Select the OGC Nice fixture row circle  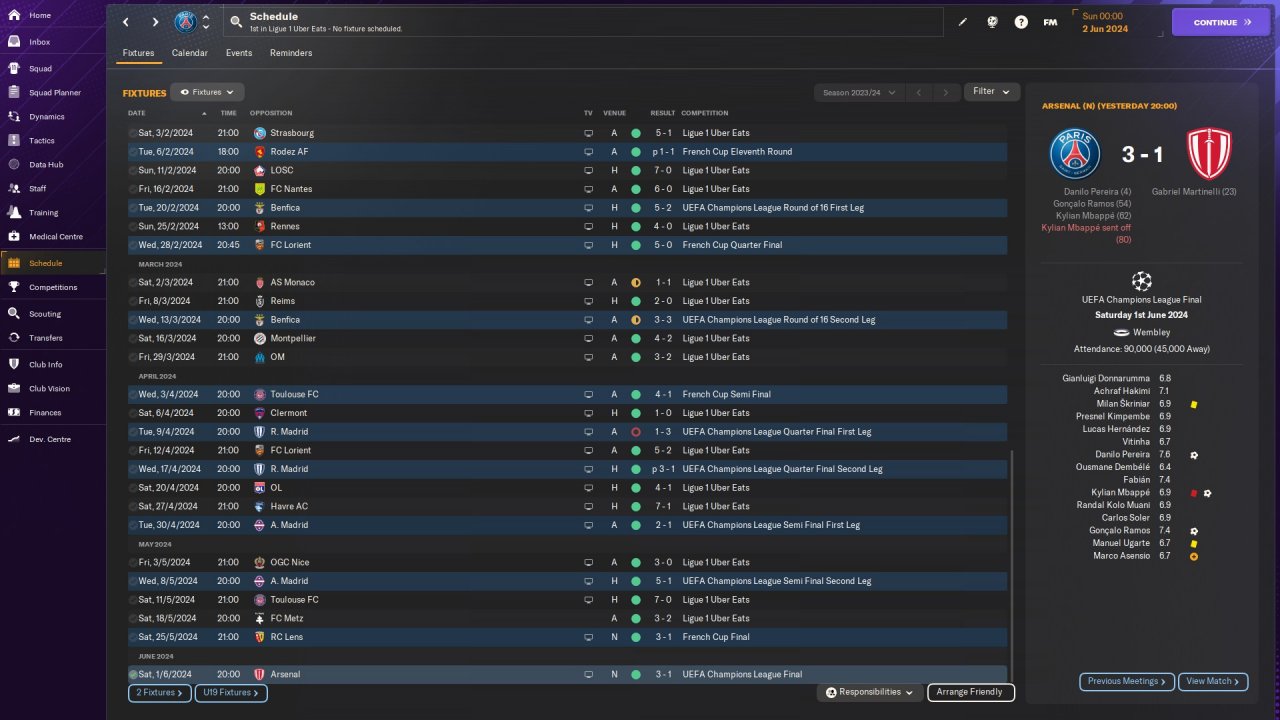pyautogui.click(x=133, y=562)
